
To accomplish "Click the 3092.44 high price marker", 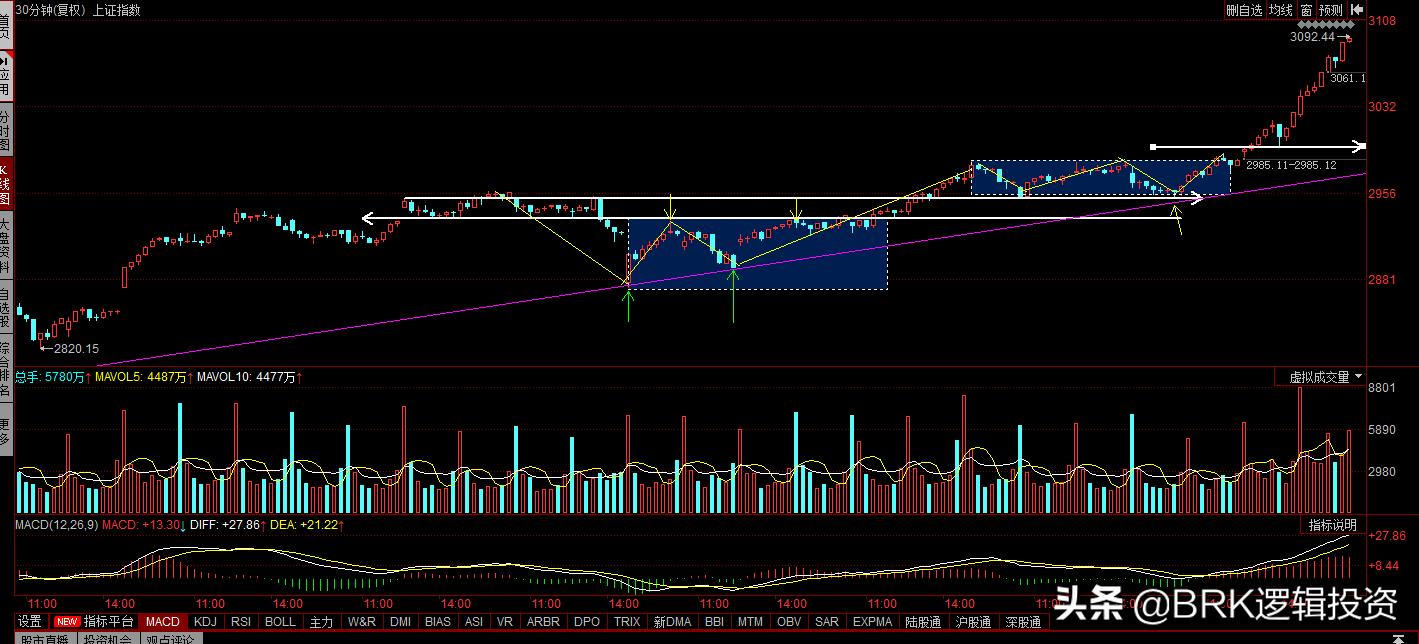I will (x=1312, y=37).
